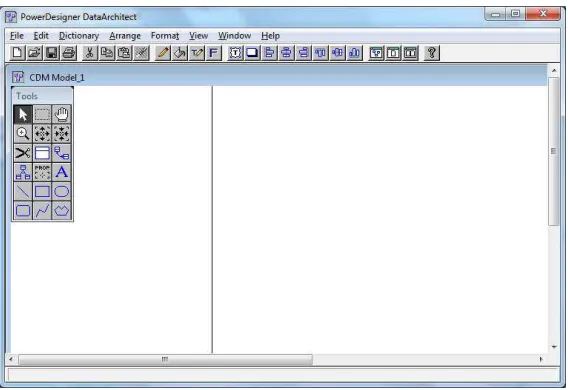This screenshot has width=568, height=390.
Task: Click the middle window-style icon before Help
Action: click(x=393, y=53)
